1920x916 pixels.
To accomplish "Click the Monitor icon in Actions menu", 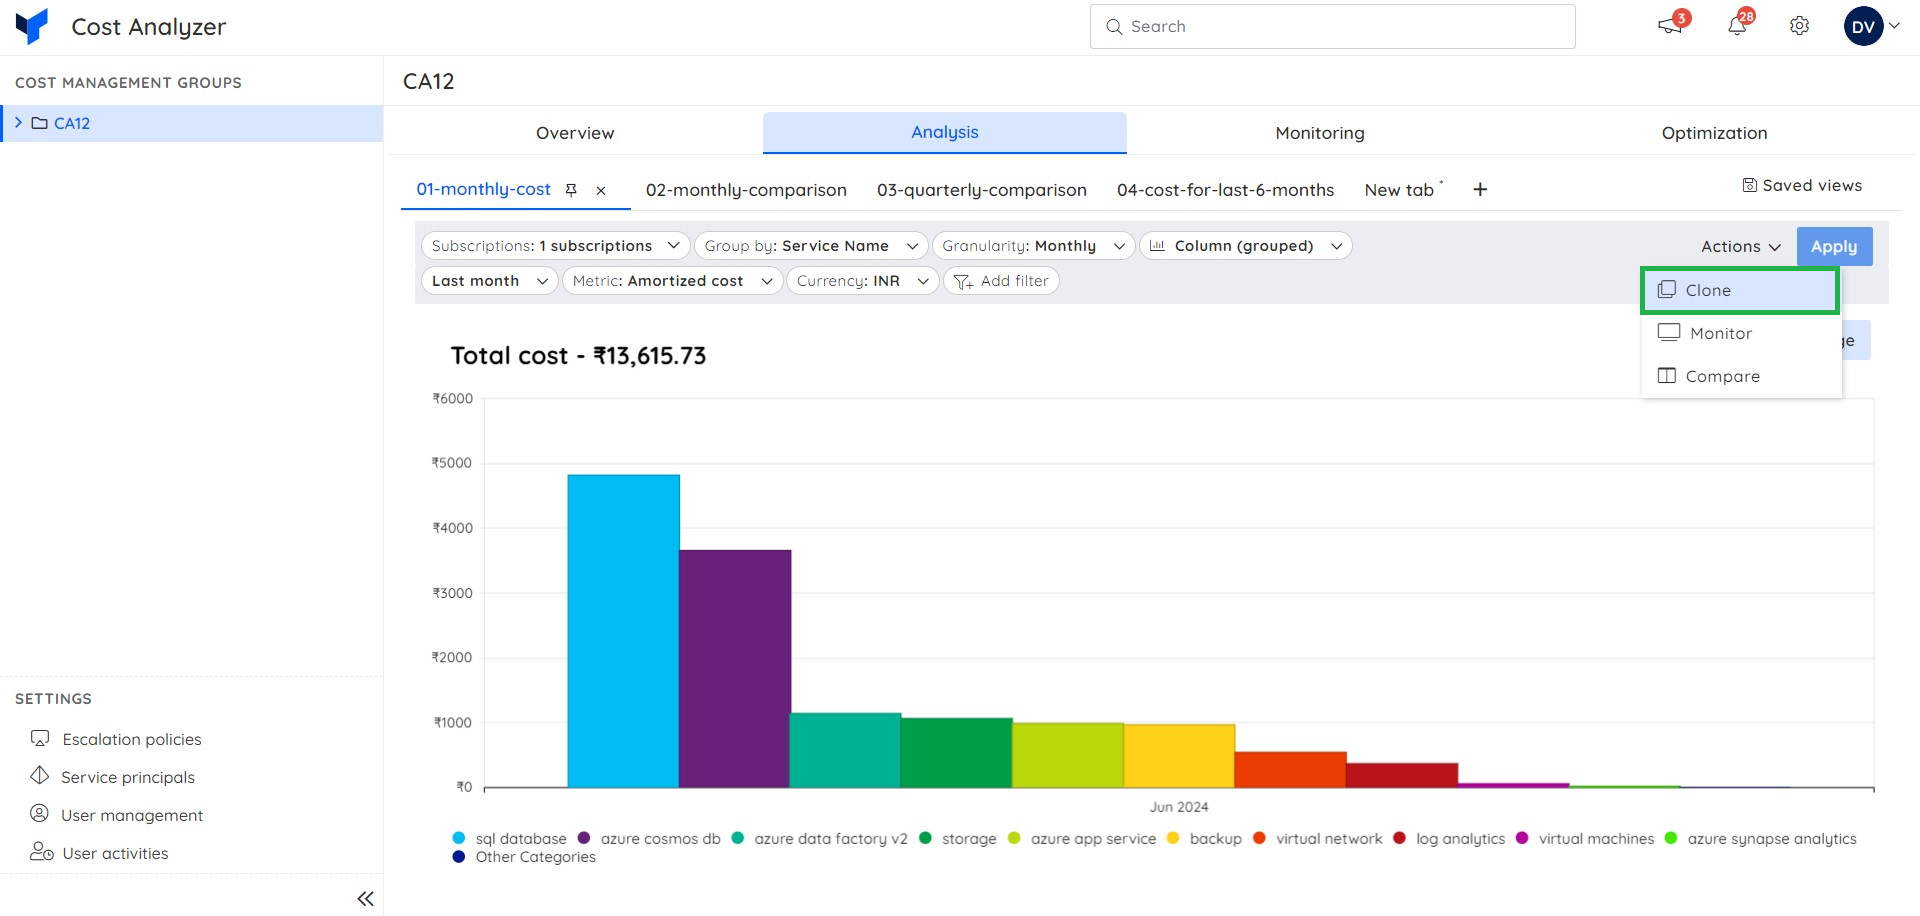I will [x=1668, y=332].
